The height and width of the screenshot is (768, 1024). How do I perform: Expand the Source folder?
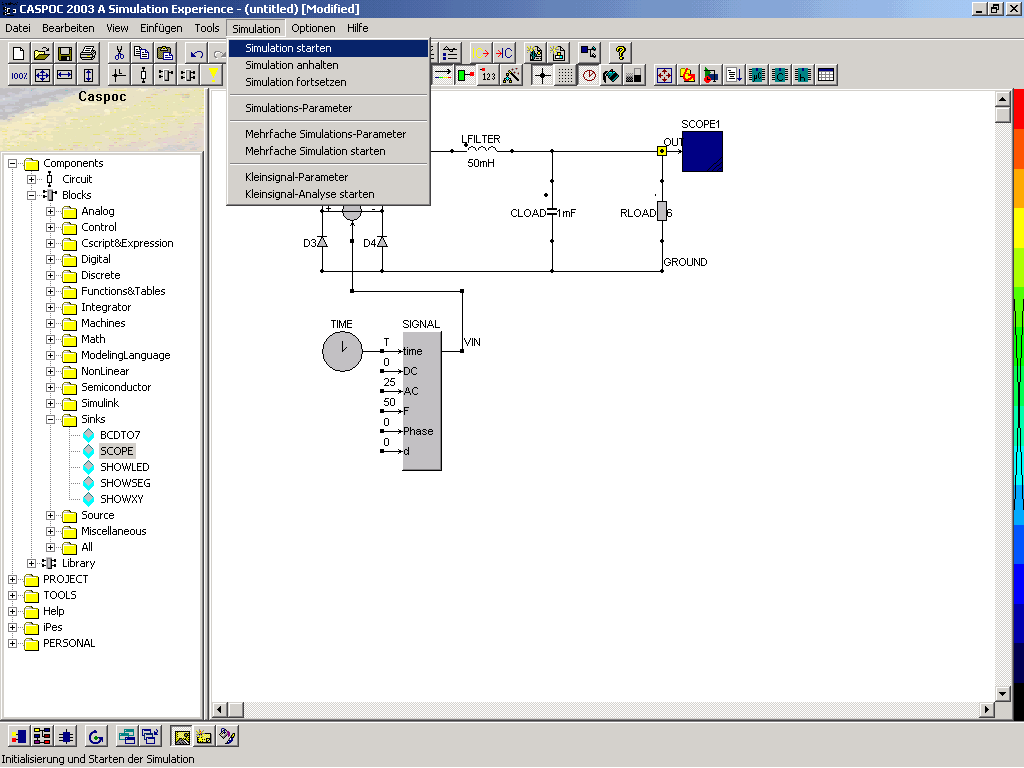click(x=50, y=515)
